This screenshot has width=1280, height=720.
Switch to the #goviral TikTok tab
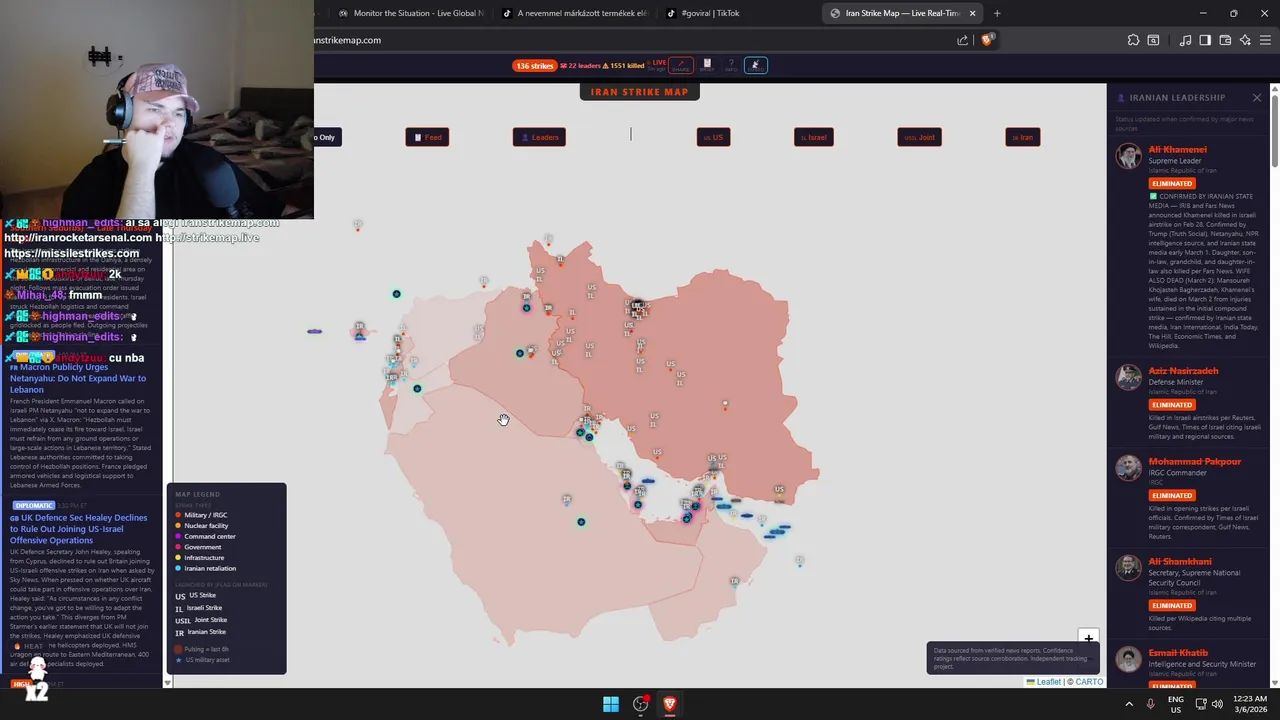pos(737,13)
